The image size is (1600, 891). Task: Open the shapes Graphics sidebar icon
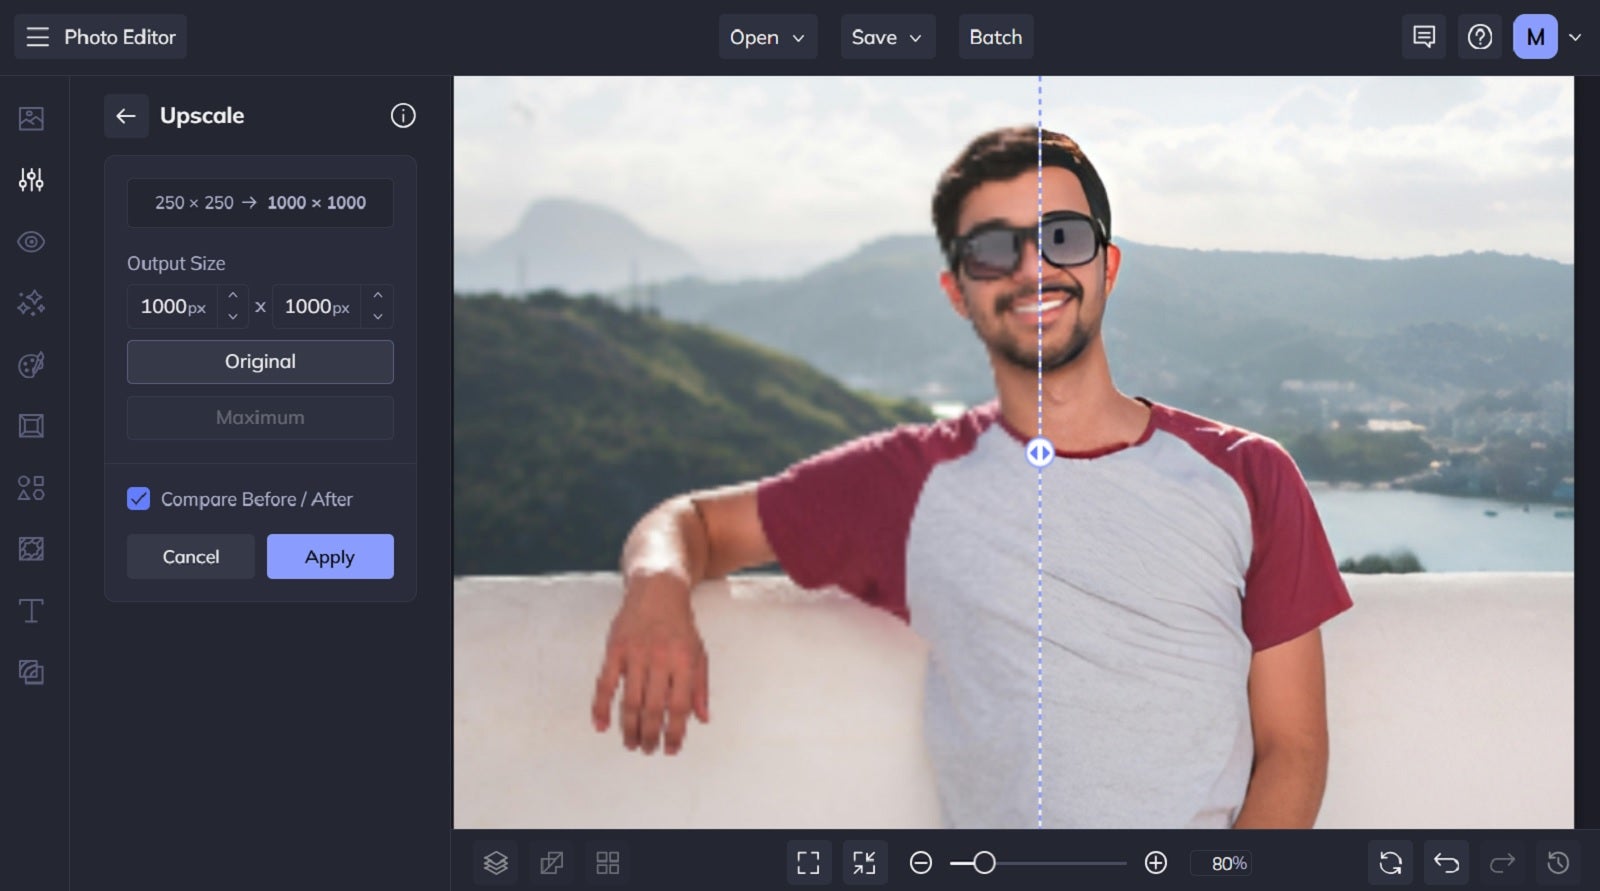coord(31,488)
